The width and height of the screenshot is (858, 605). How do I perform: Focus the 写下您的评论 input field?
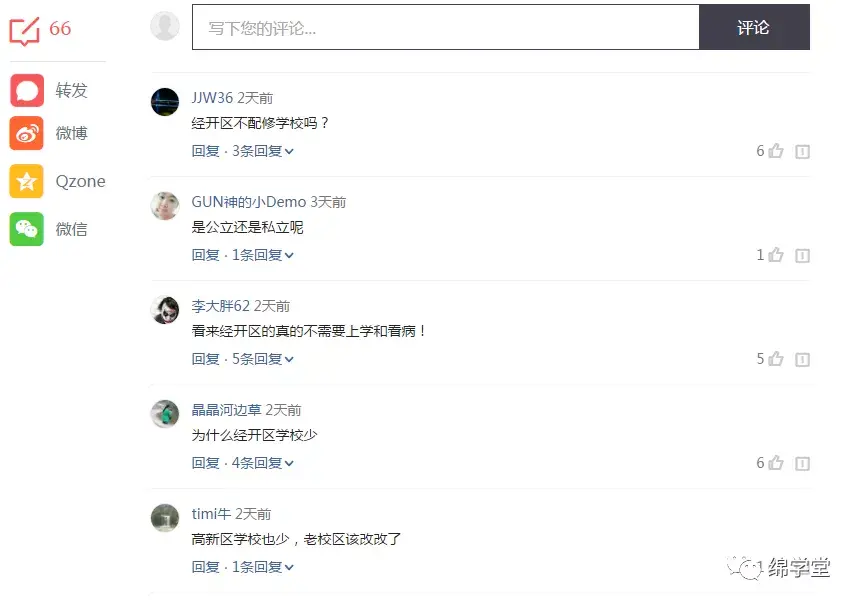(445, 27)
